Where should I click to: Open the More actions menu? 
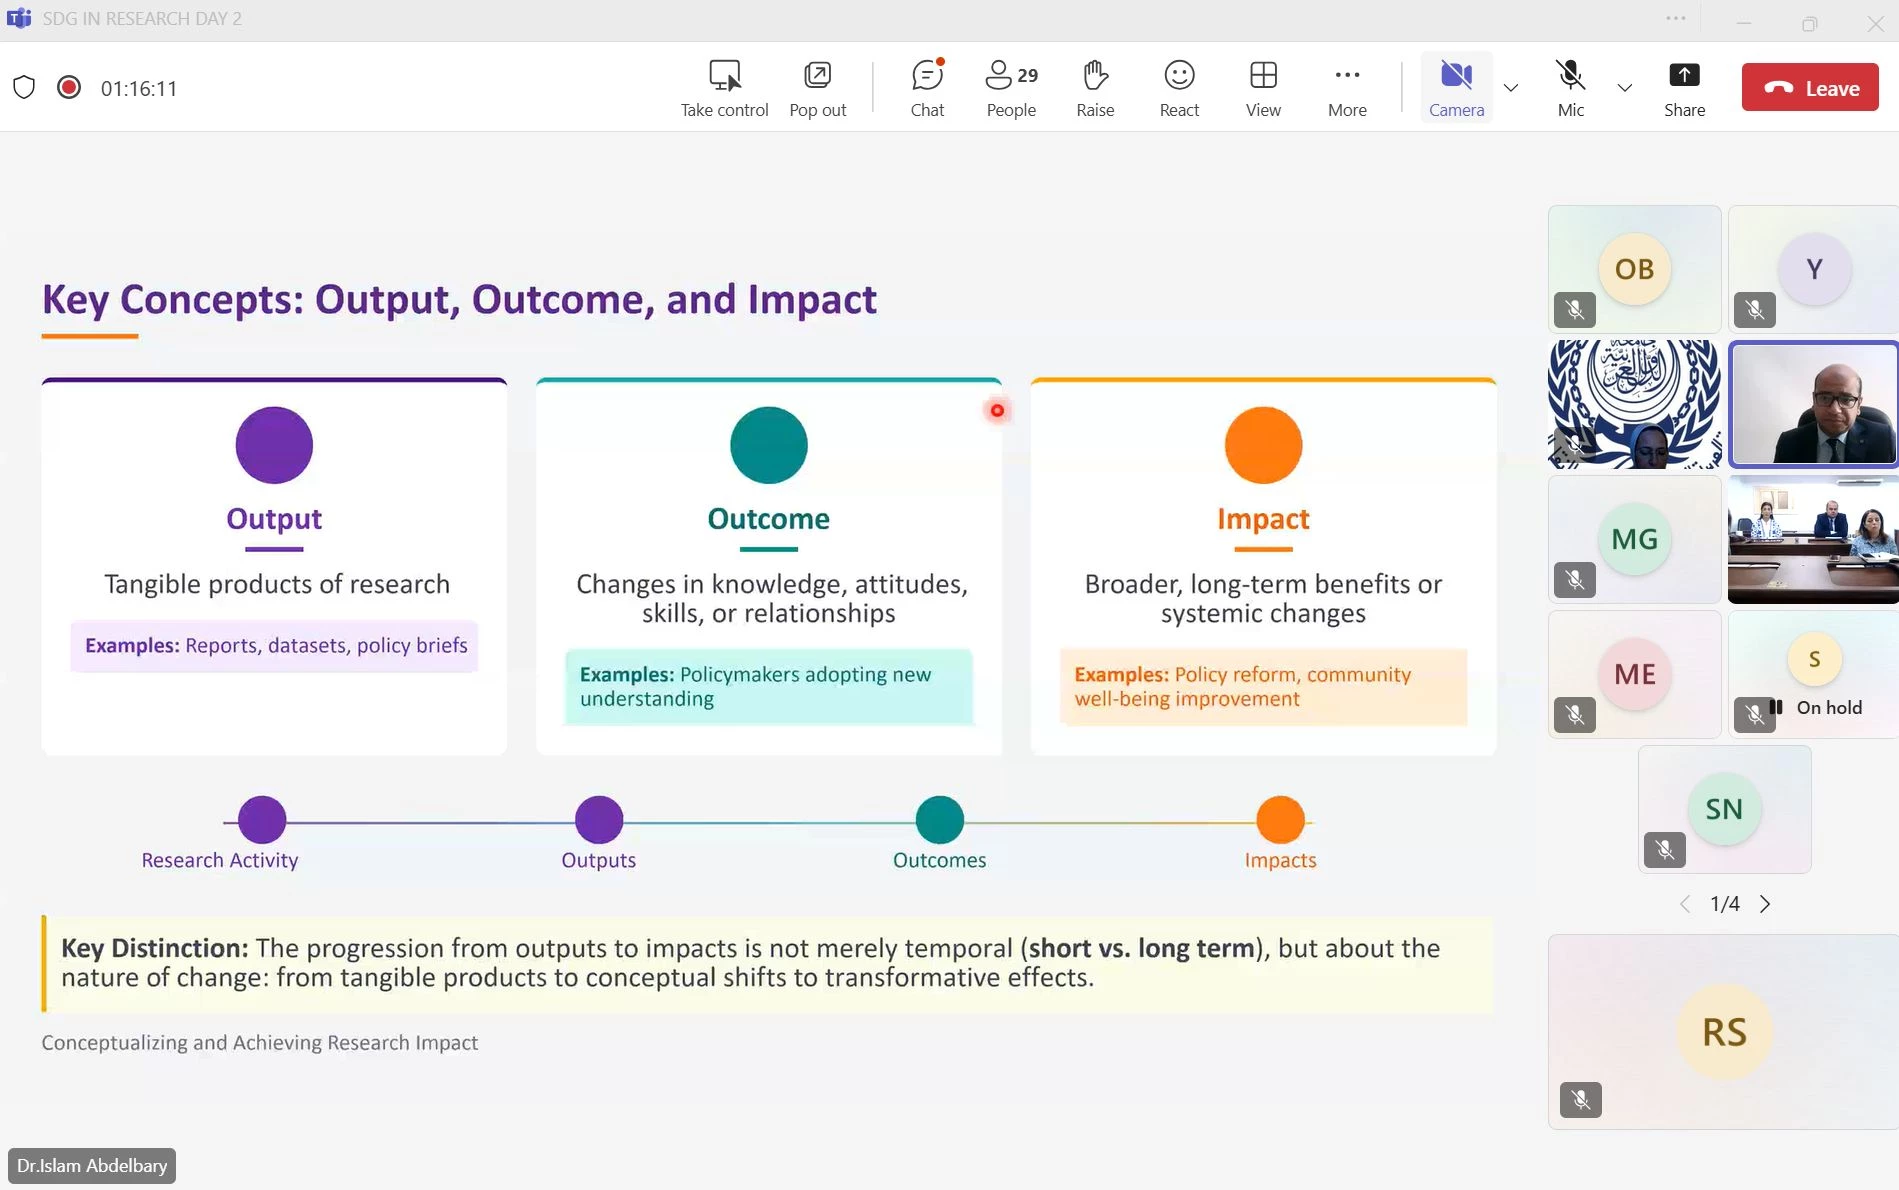1347,88
